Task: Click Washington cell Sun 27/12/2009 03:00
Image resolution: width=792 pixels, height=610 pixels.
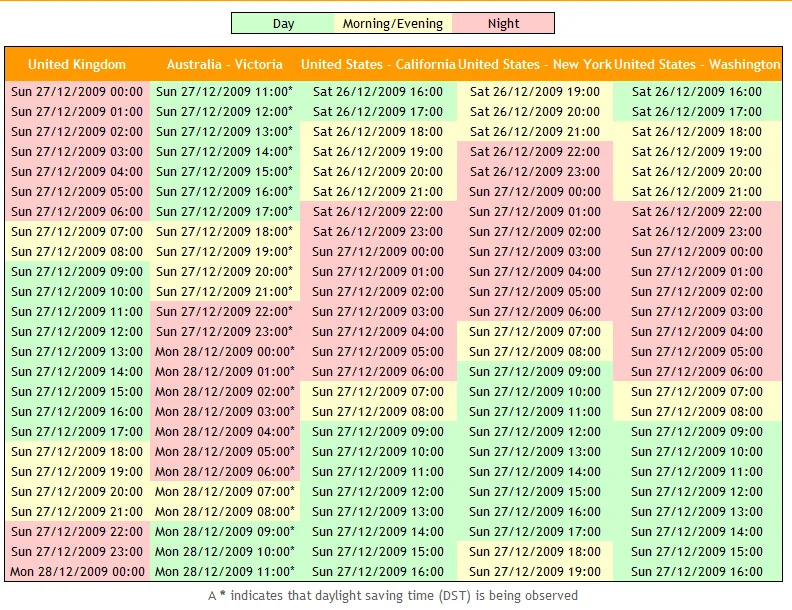Action: [697, 312]
